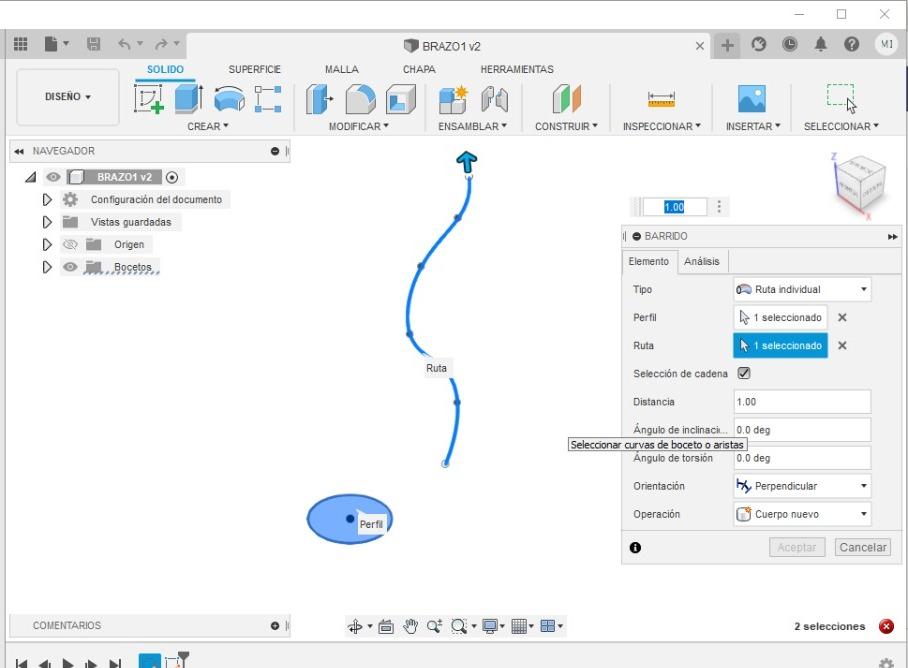The image size is (908, 668).
Task: Open the CONSTRUIR menu
Action: (x=566, y=126)
